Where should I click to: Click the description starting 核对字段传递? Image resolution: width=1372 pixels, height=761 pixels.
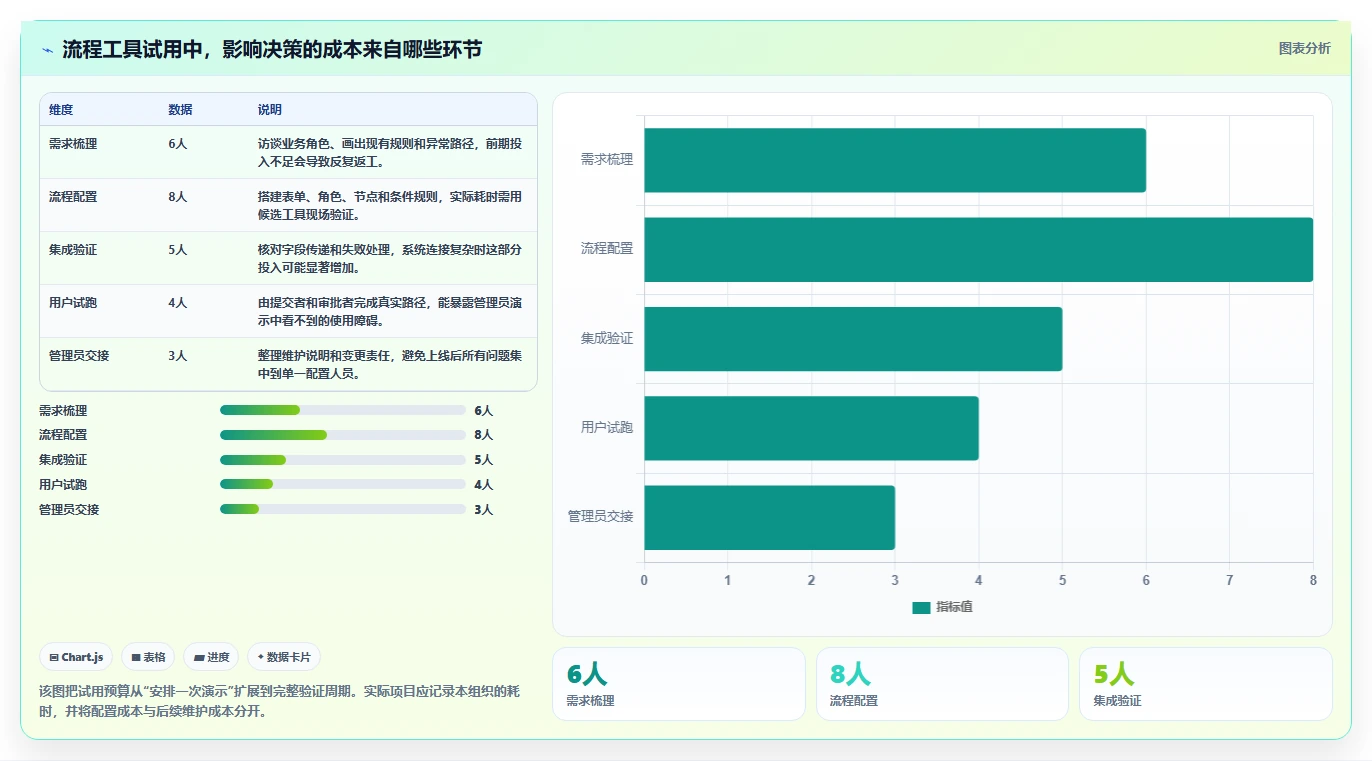pyautogui.click(x=390, y=258)
